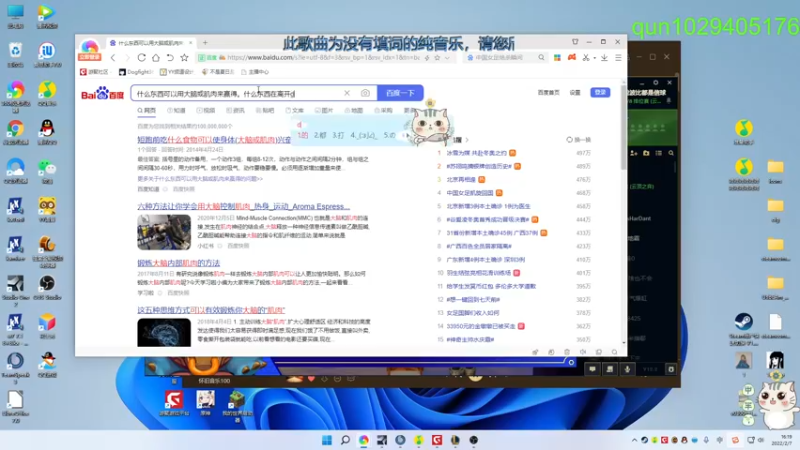The image size is (800, 450).
Task: Open OBS Studio desktop icon
Action: 47,288
